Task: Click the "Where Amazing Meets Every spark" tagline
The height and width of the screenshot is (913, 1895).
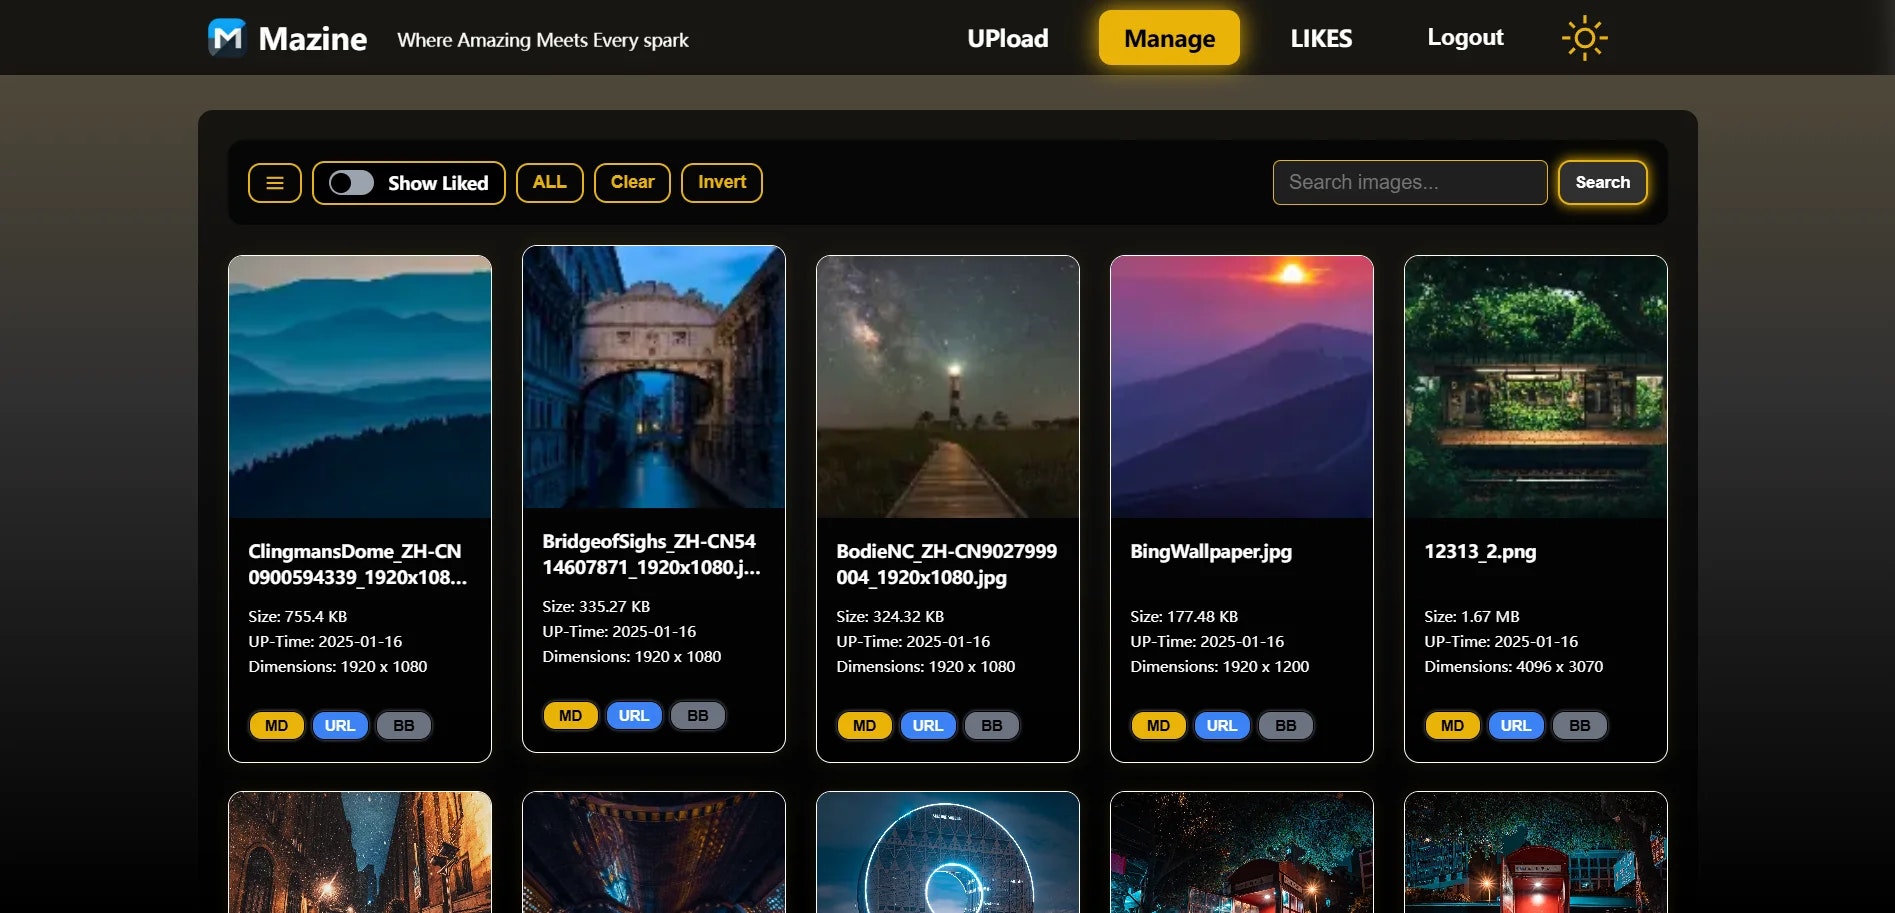Action: [x=543, y=40]
